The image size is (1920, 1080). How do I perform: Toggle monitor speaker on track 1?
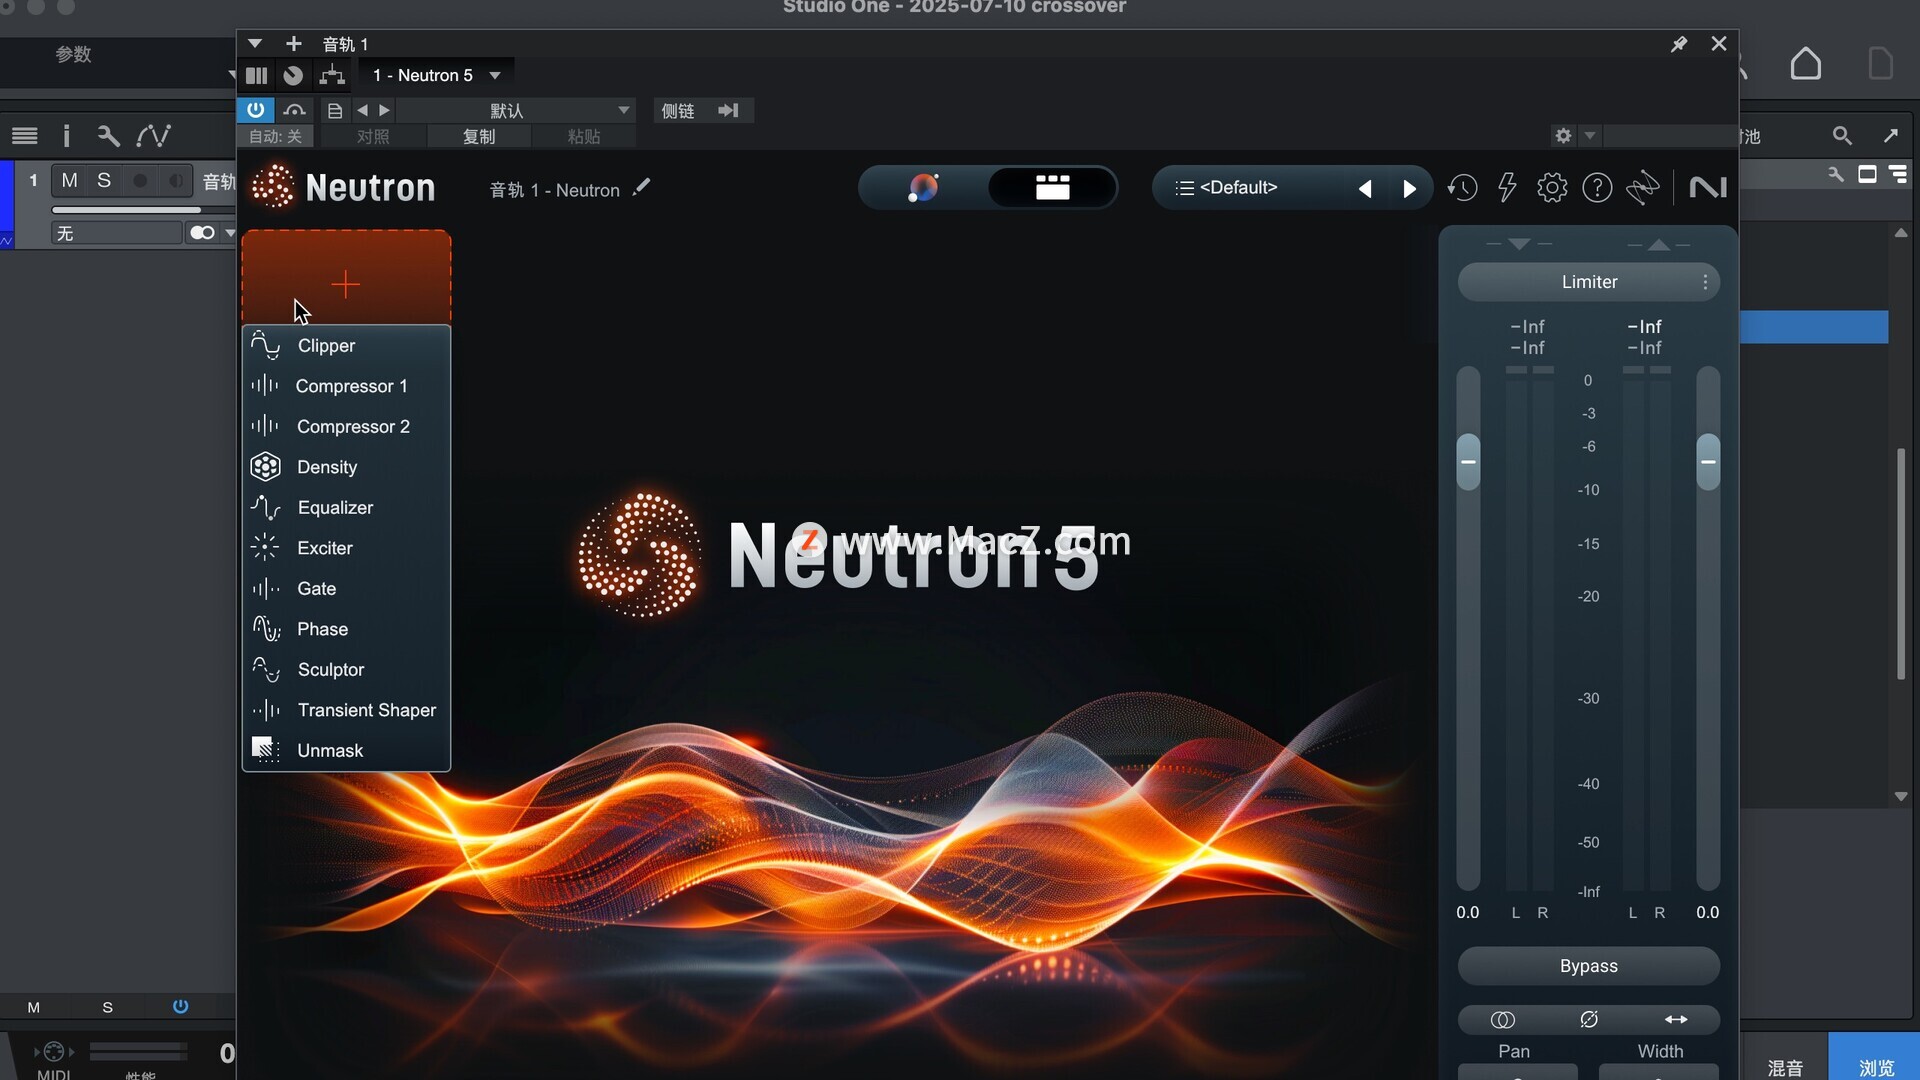[x=175, y=180]
